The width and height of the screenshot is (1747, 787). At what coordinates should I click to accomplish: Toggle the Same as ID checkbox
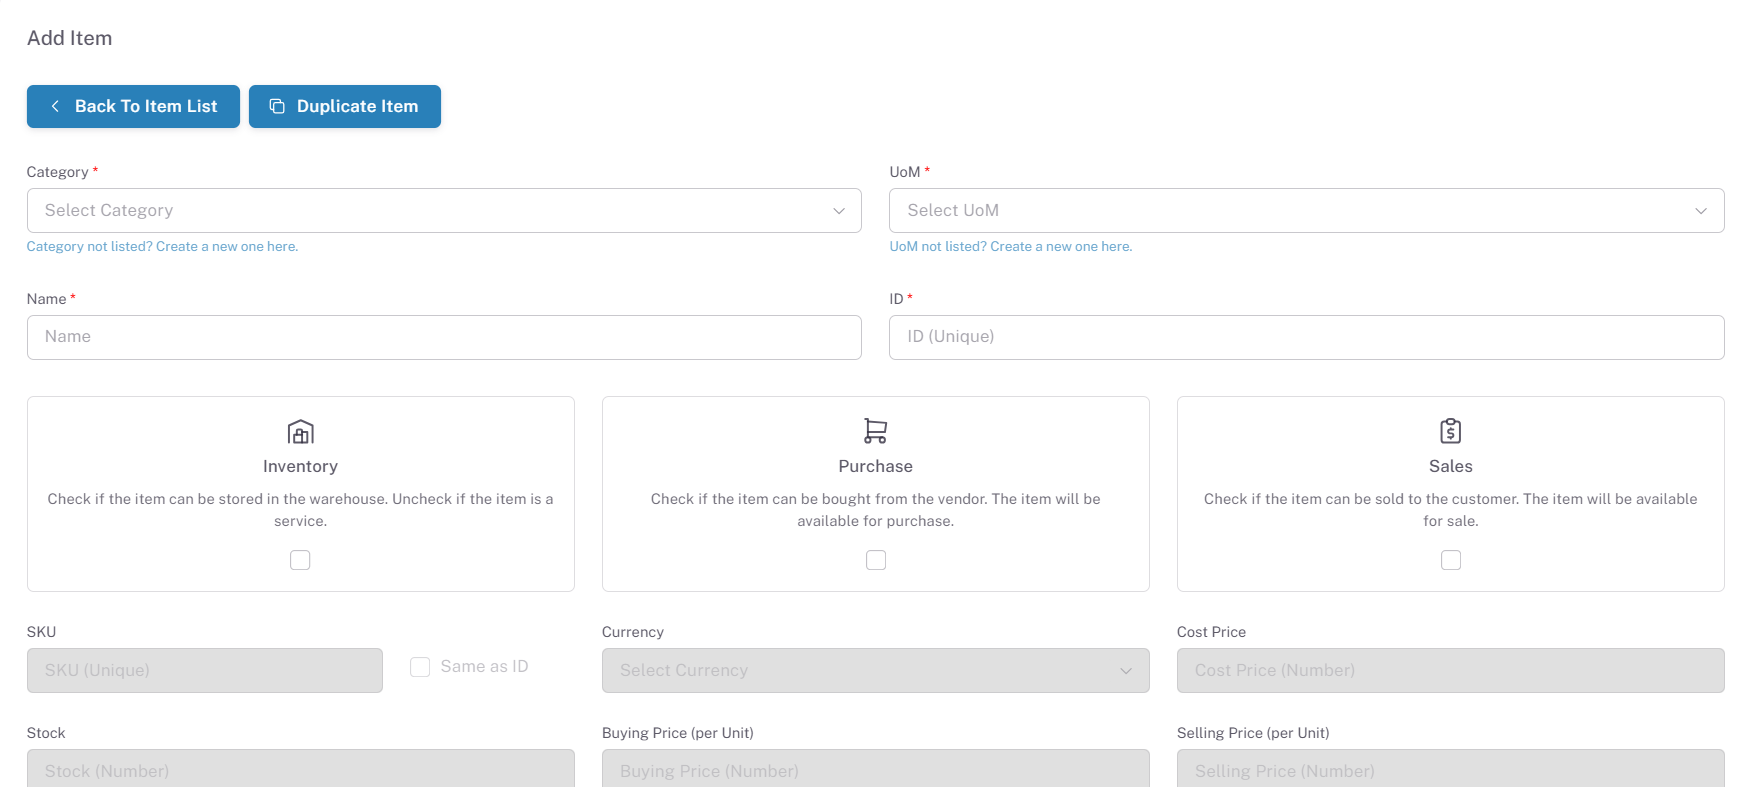click(x=420, y=667)
